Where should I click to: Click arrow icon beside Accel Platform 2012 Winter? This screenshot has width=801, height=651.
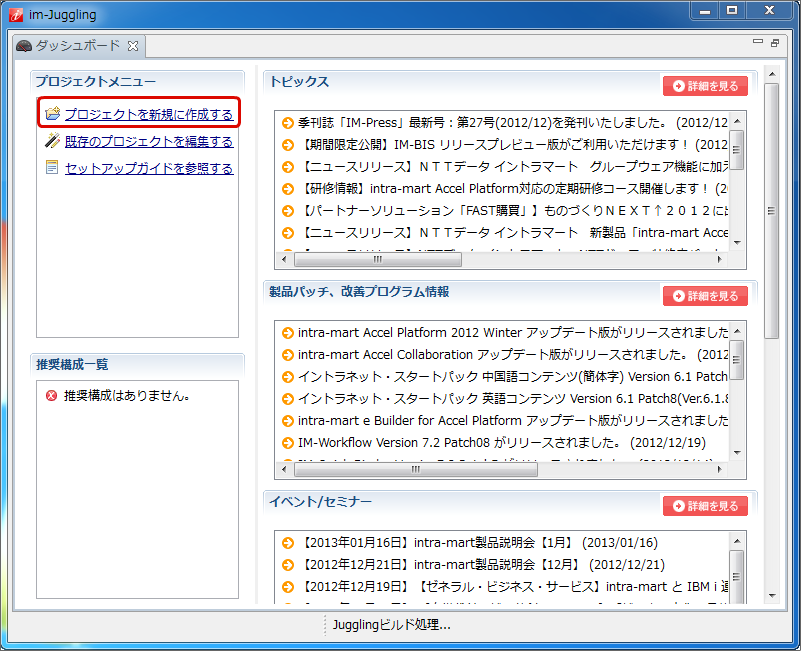tap(288, 333)
